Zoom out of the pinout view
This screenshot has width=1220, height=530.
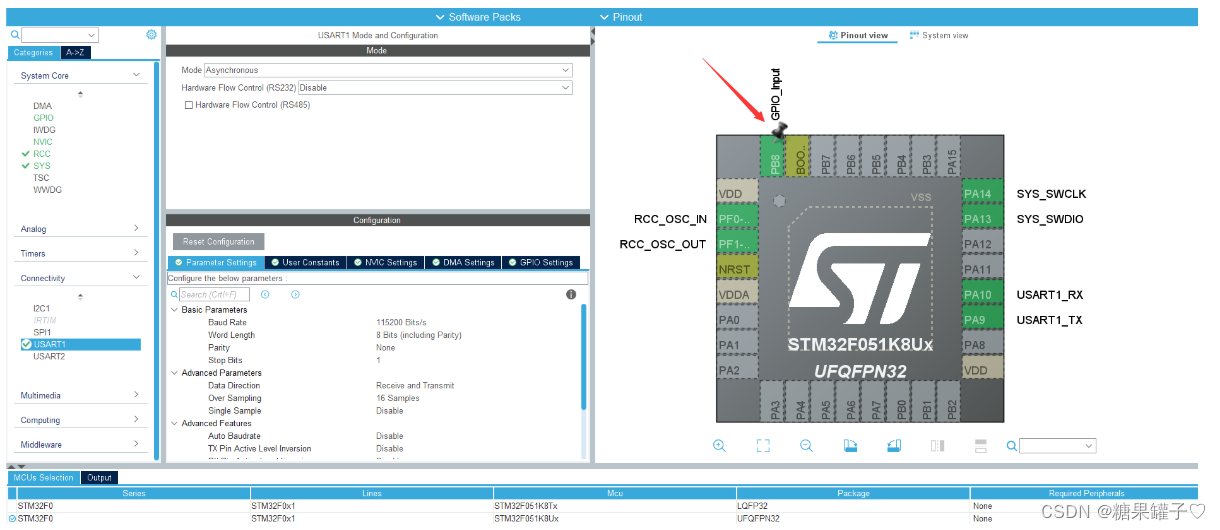pyautogui.click(x=806, y=446)
